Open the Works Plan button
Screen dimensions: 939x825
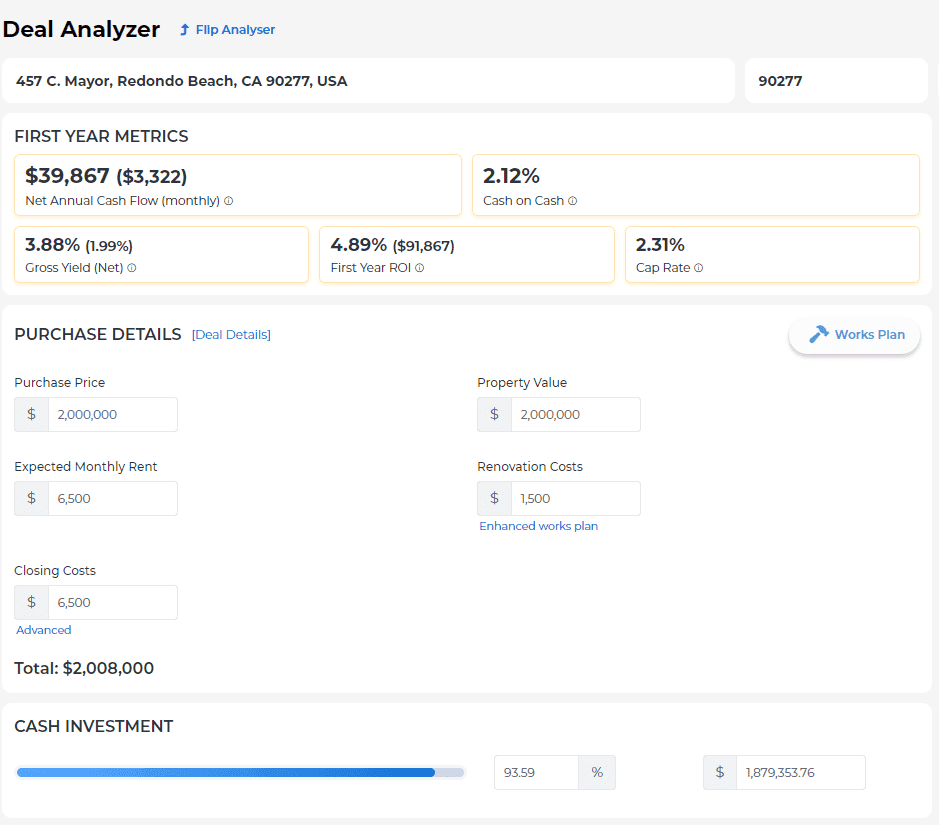click(x=854, y=335)
